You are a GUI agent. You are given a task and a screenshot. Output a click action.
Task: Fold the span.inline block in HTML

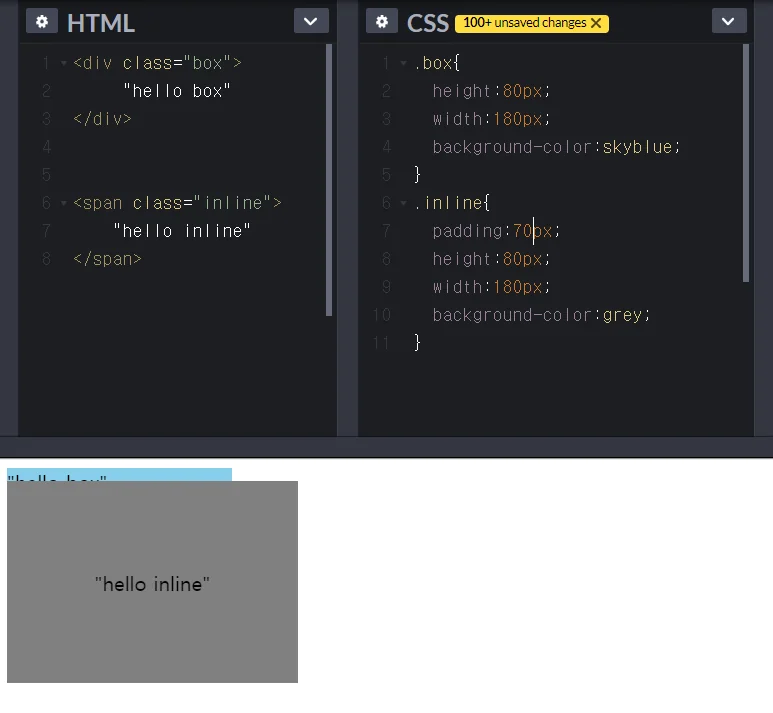(x=64, y=204)
